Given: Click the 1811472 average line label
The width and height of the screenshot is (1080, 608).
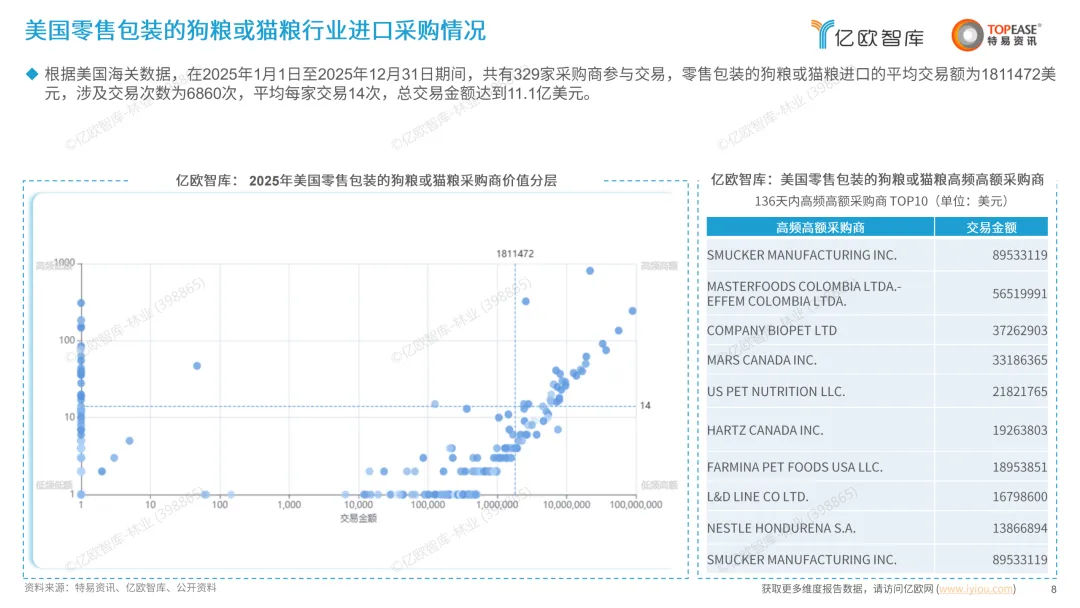Looking at the screenshot, I should (x=515, y=253).
